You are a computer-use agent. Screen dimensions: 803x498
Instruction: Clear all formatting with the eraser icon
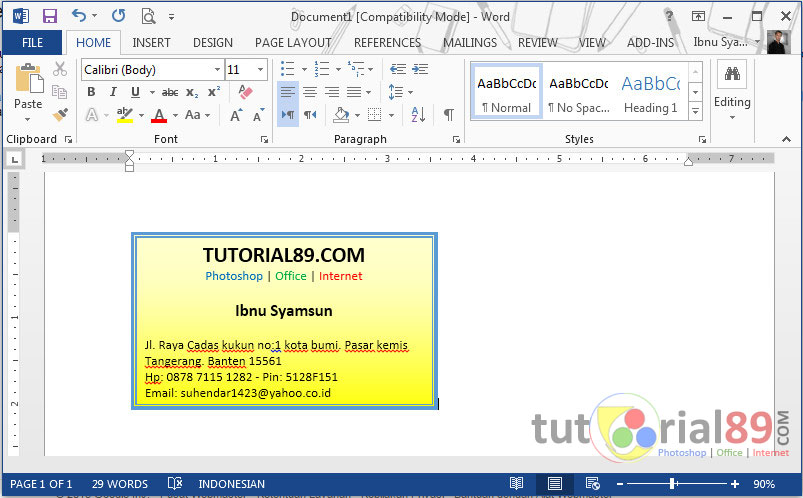point(245,92)
